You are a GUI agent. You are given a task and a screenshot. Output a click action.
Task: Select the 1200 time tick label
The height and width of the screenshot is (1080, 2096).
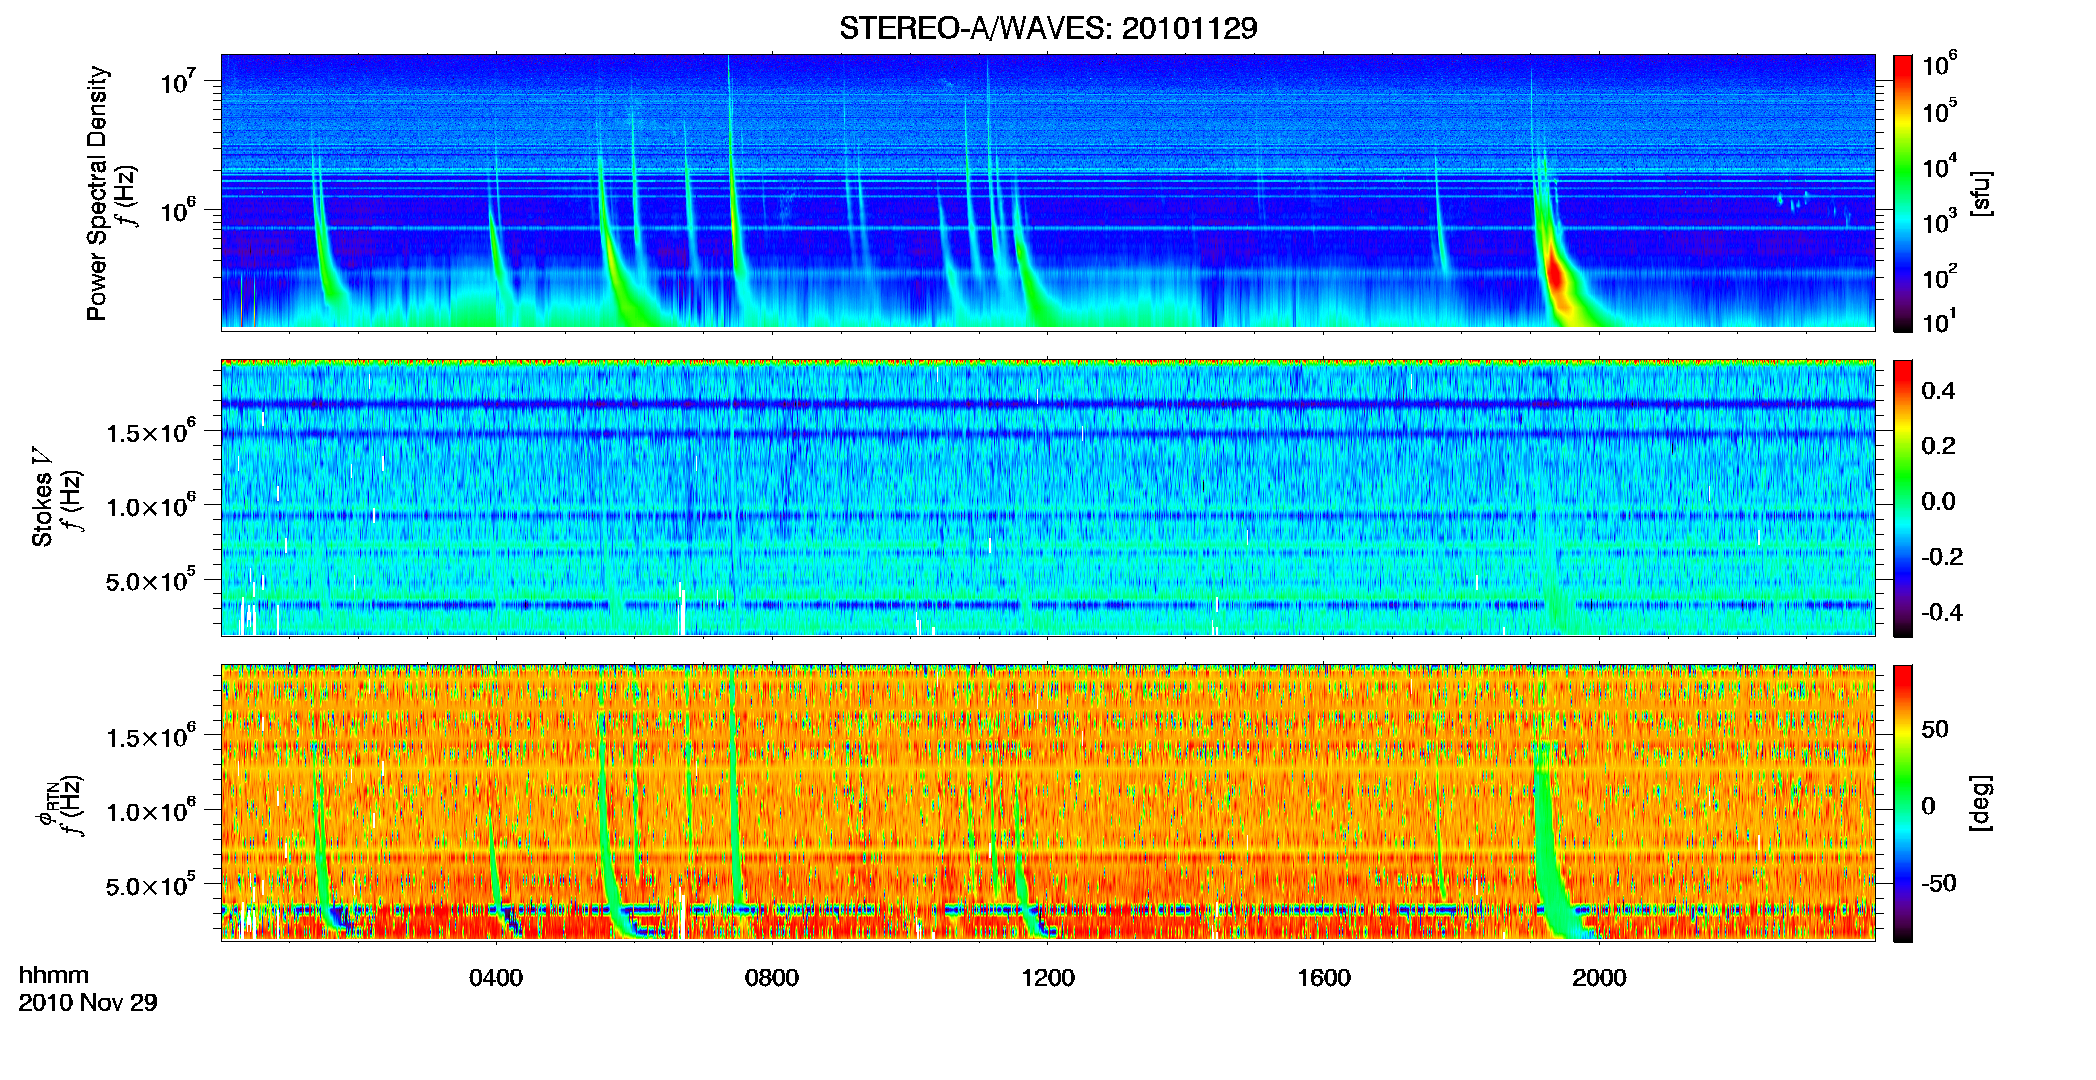point(1048,978)
